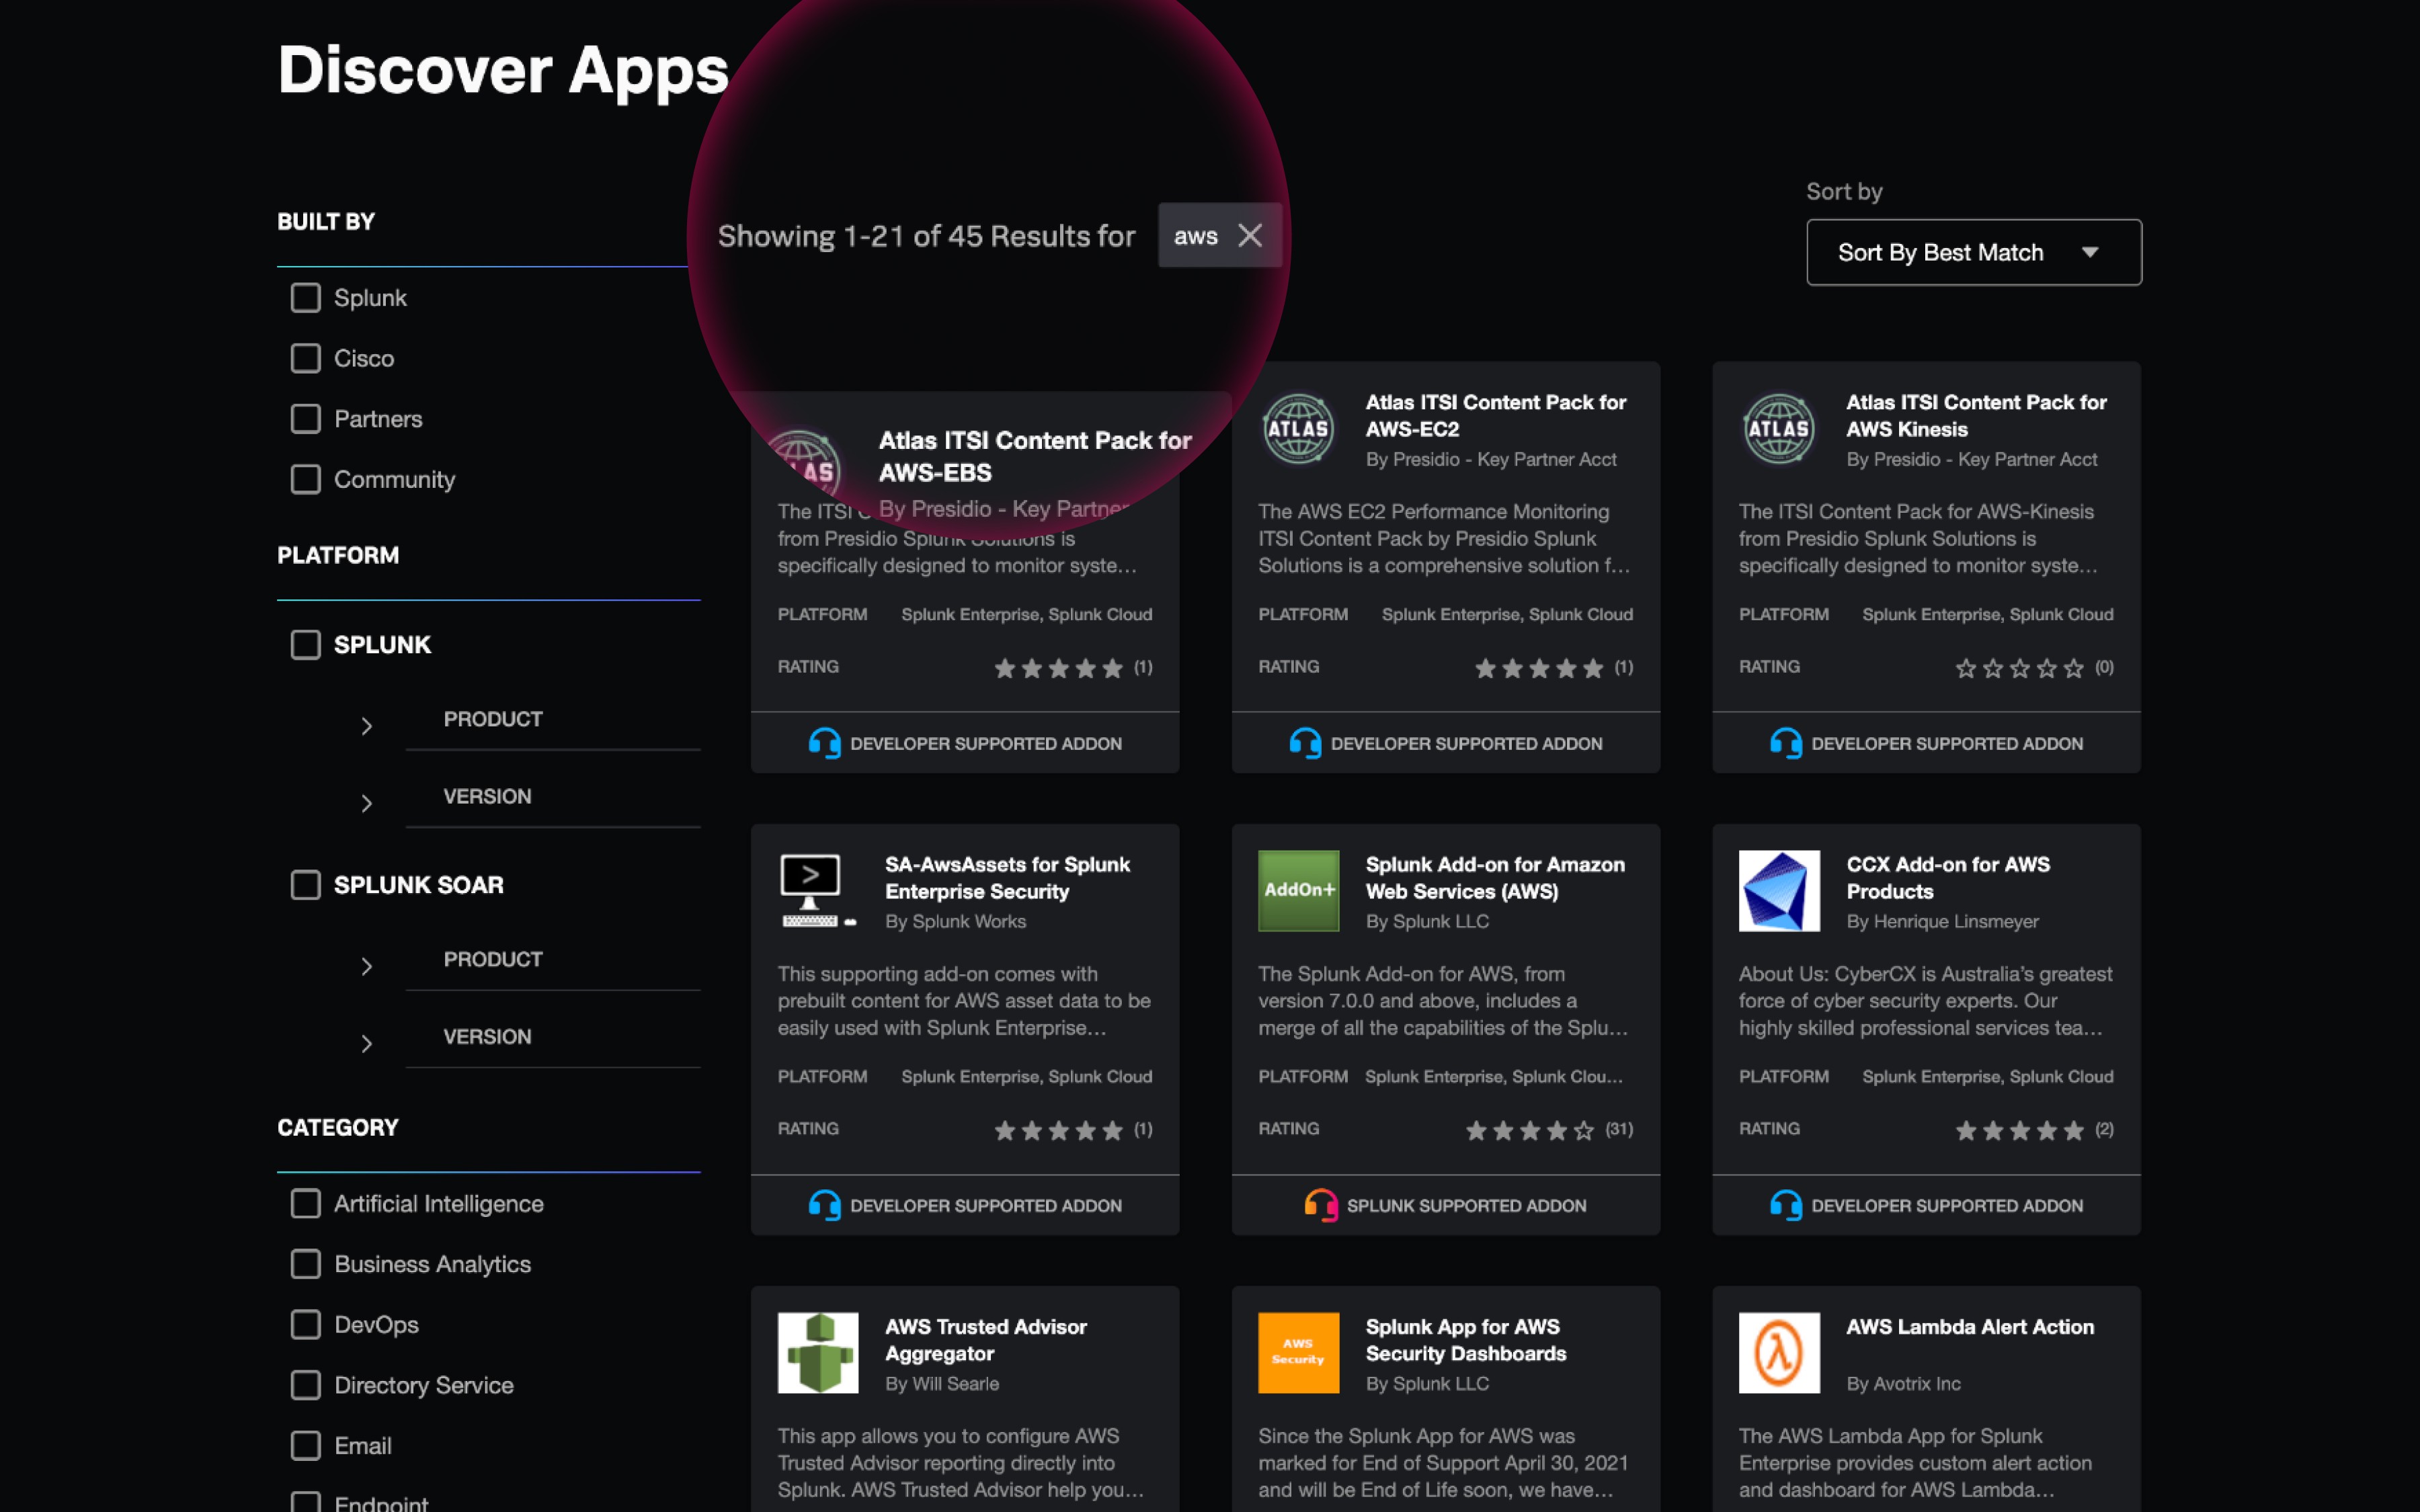Click the AWS Trusted Advisor green cubes icon
This screenshot has width=2420, height=1512.
[817, 1352]
